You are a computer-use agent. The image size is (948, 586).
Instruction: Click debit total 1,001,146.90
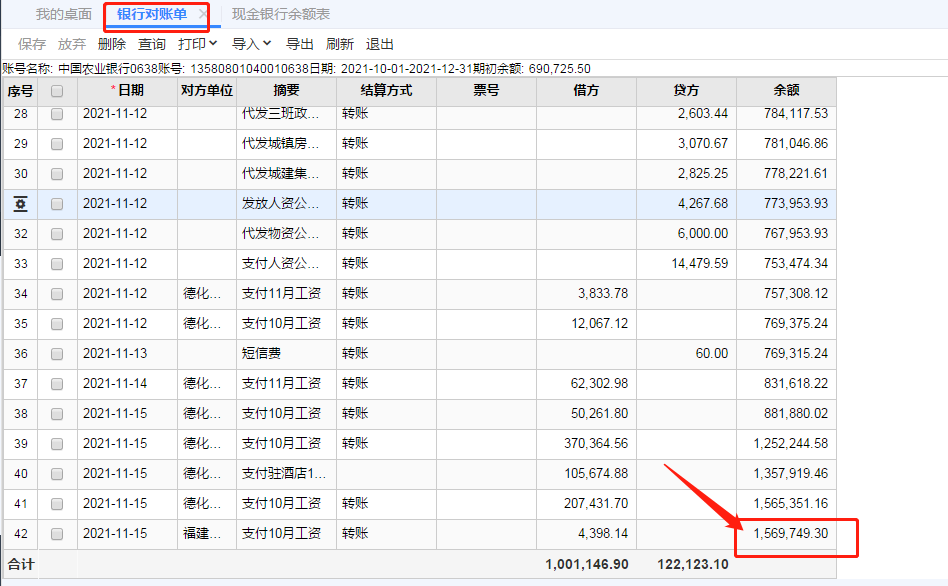587,564
